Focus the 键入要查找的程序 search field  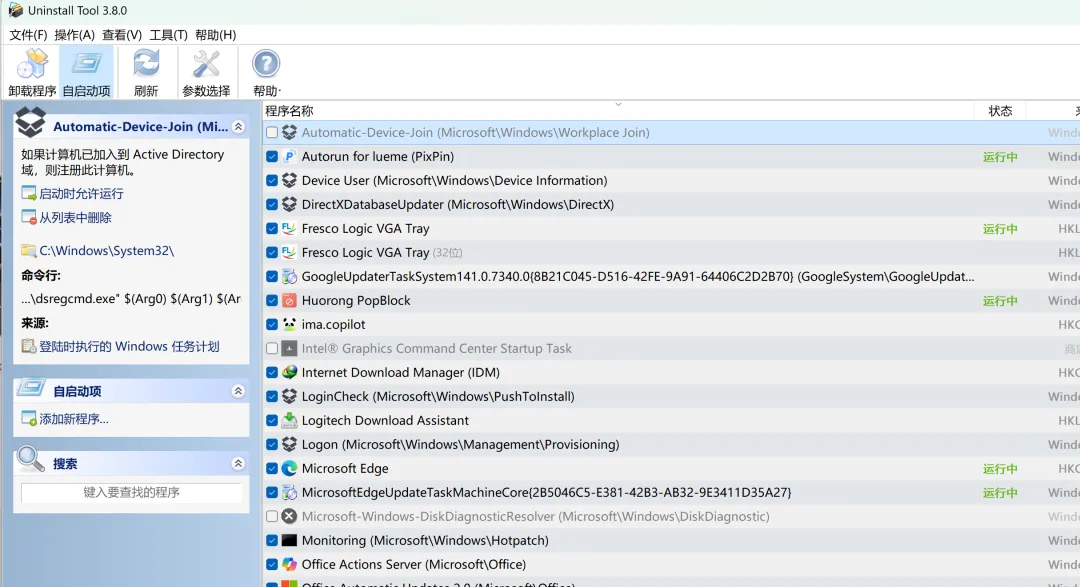click(131, 493)
